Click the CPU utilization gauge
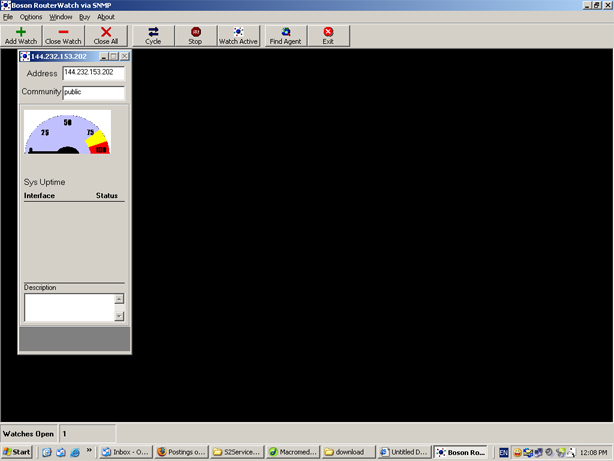Image resolution: width=614 pixels, height=461 pixels. pyautogui.click(x=67, y=132)
